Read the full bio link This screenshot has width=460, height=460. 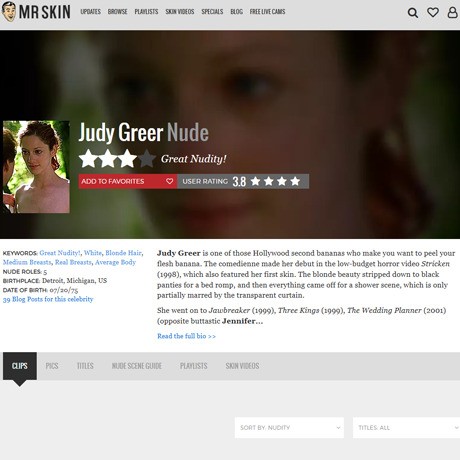186,336
